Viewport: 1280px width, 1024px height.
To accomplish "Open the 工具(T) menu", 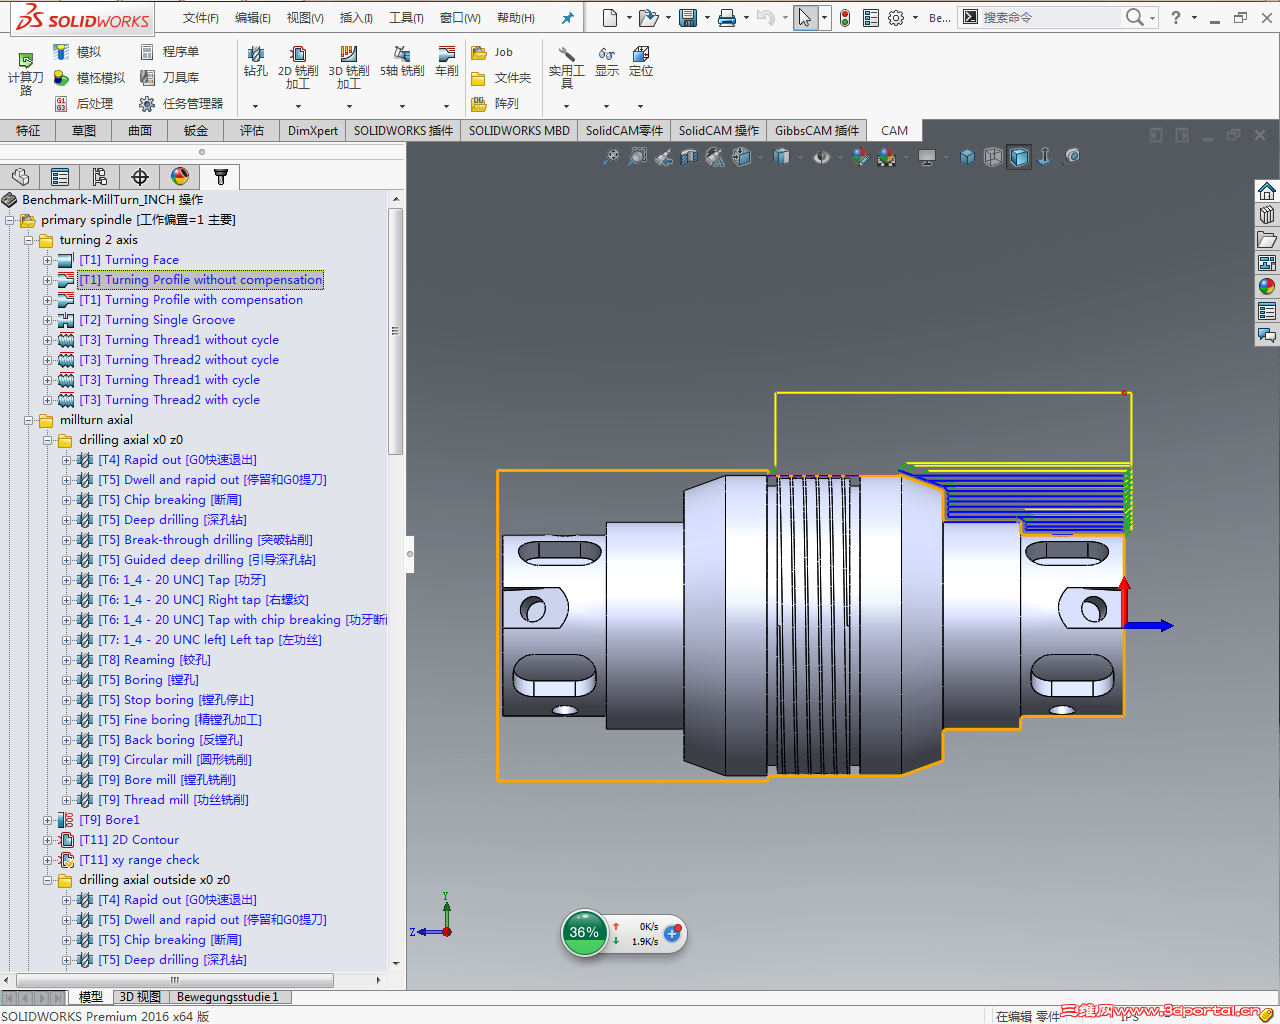I will 406,18.
